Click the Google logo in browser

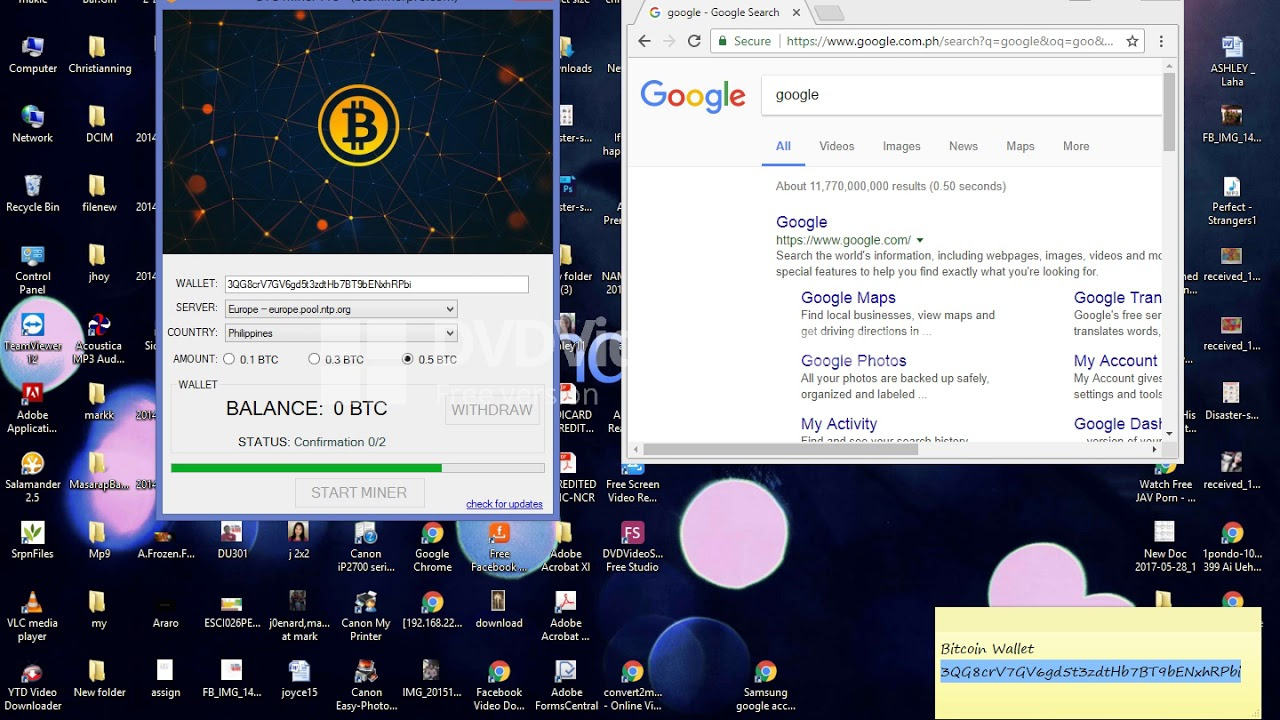tap(692, 96)
